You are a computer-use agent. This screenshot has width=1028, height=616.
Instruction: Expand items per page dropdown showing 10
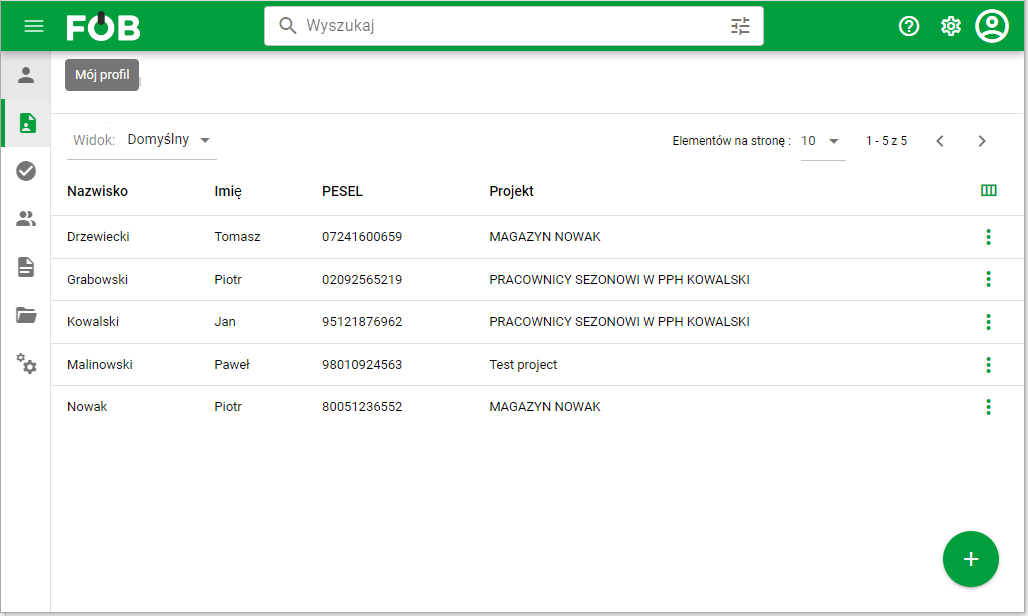(823, 141)
